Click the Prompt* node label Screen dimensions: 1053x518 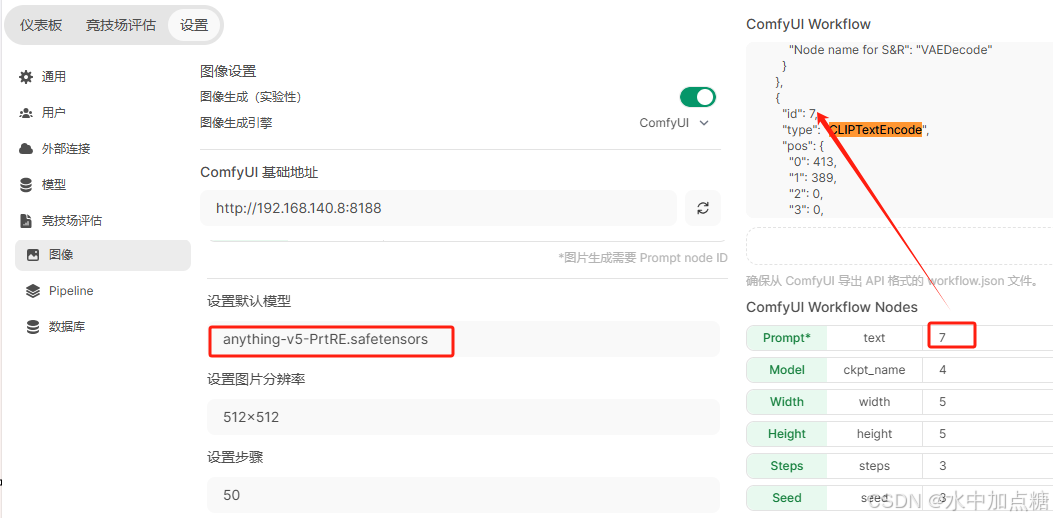tap(786, 338)
